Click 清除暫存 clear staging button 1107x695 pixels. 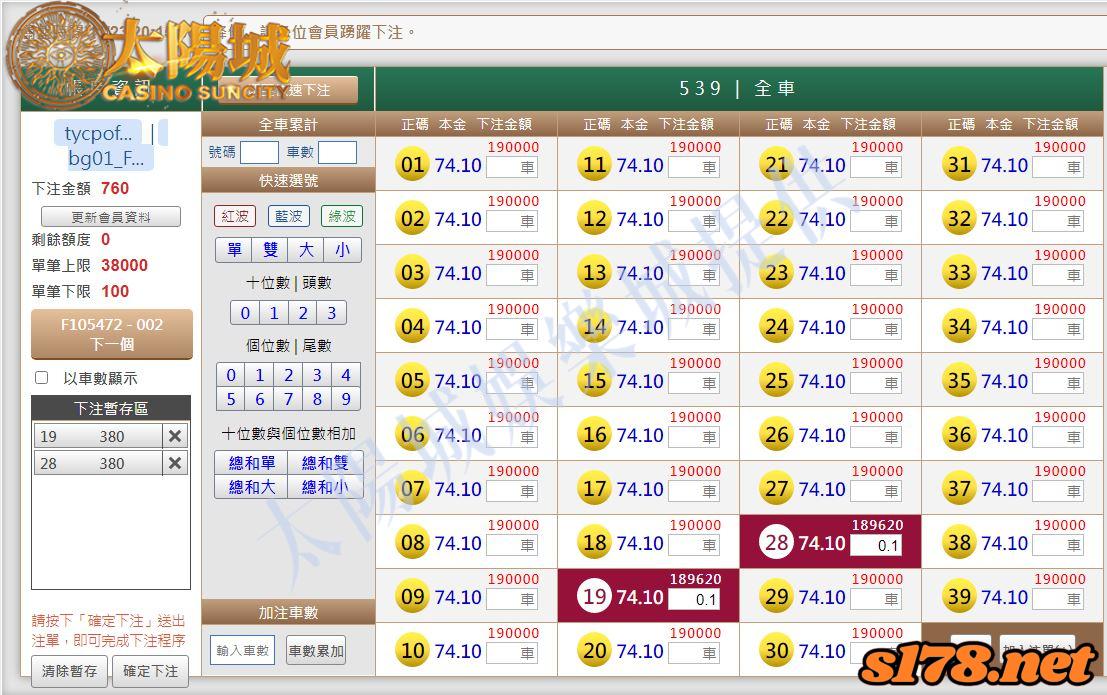pos(69,671)
